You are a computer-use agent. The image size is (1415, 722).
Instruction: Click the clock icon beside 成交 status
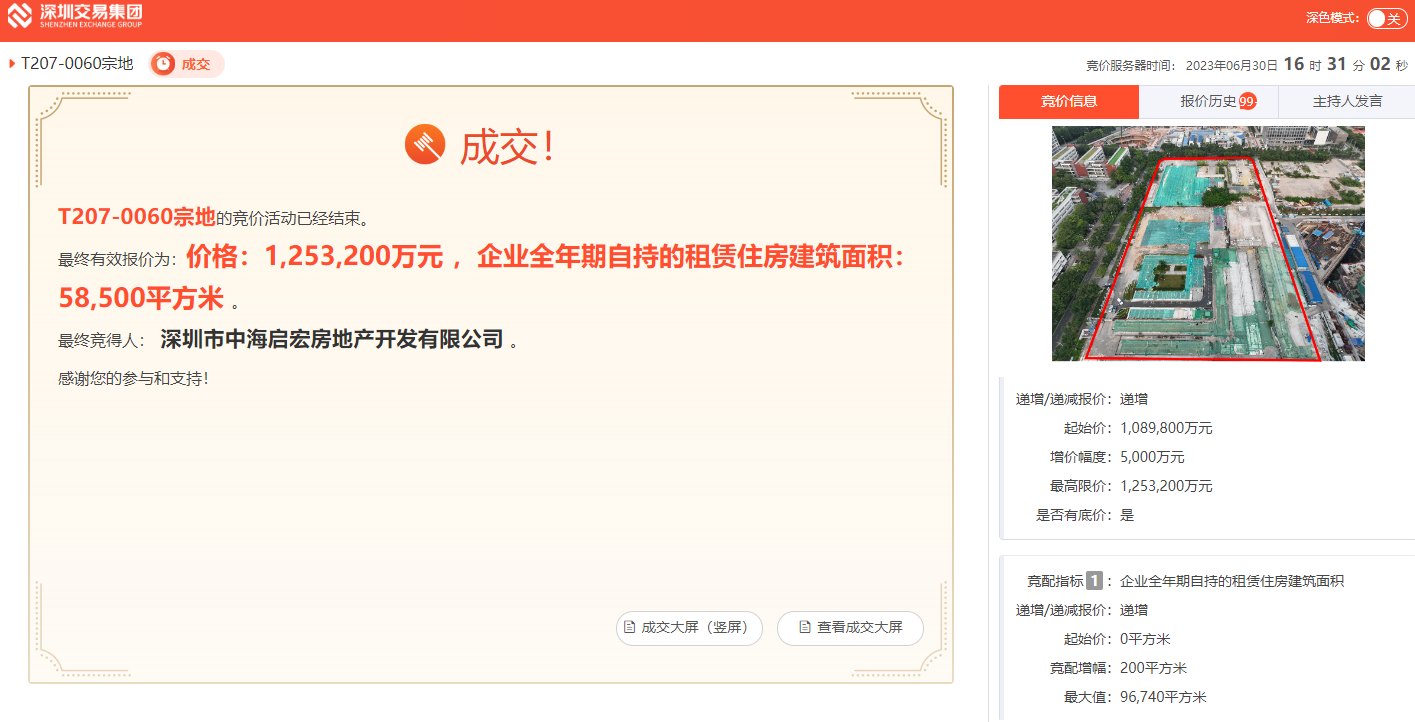[163, 64]
